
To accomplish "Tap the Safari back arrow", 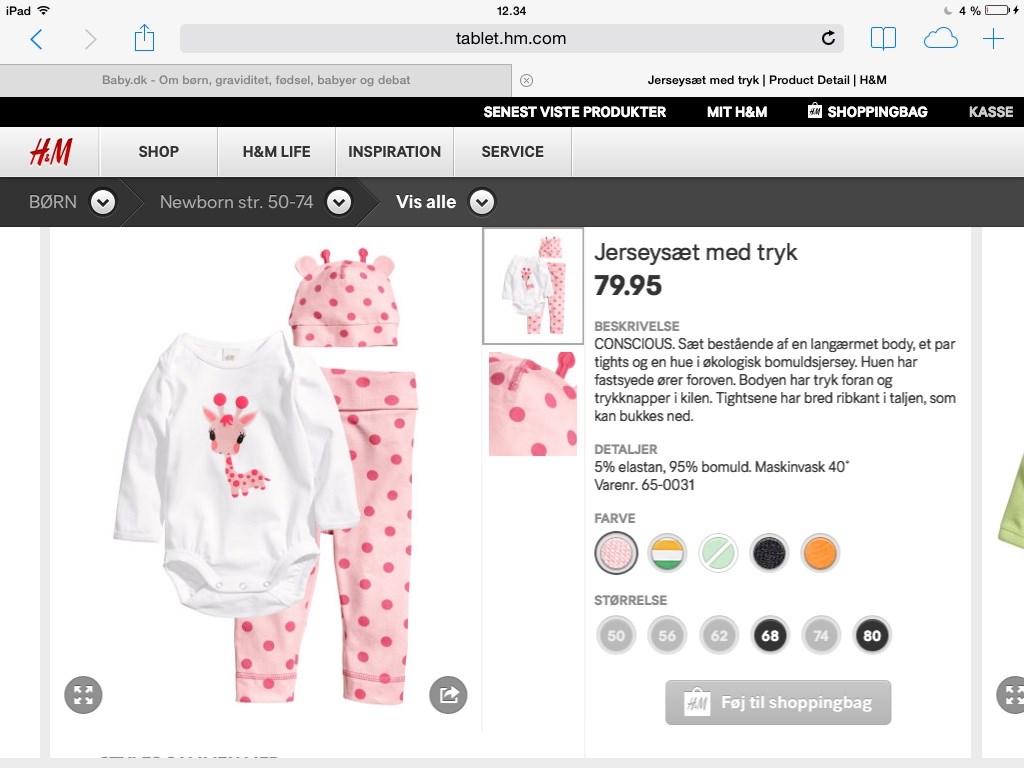I will coord(37,39).
